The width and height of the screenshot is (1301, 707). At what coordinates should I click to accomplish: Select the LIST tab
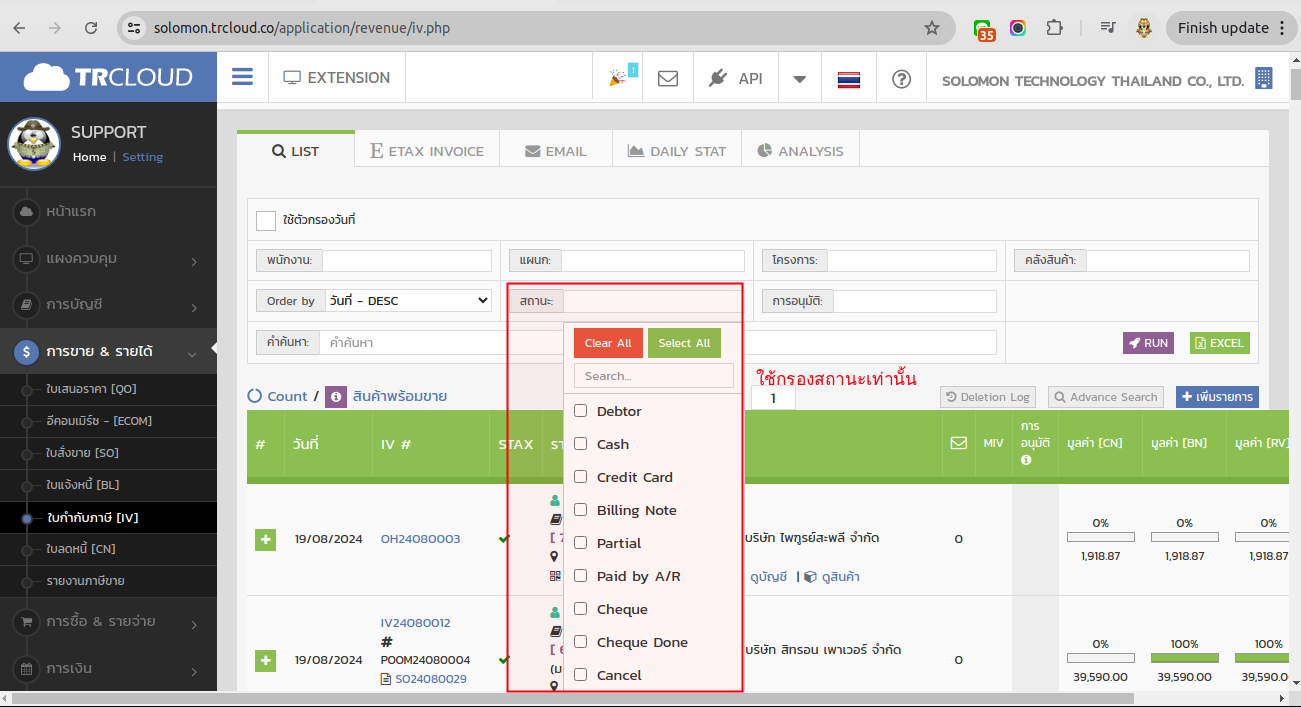[296, 151]
